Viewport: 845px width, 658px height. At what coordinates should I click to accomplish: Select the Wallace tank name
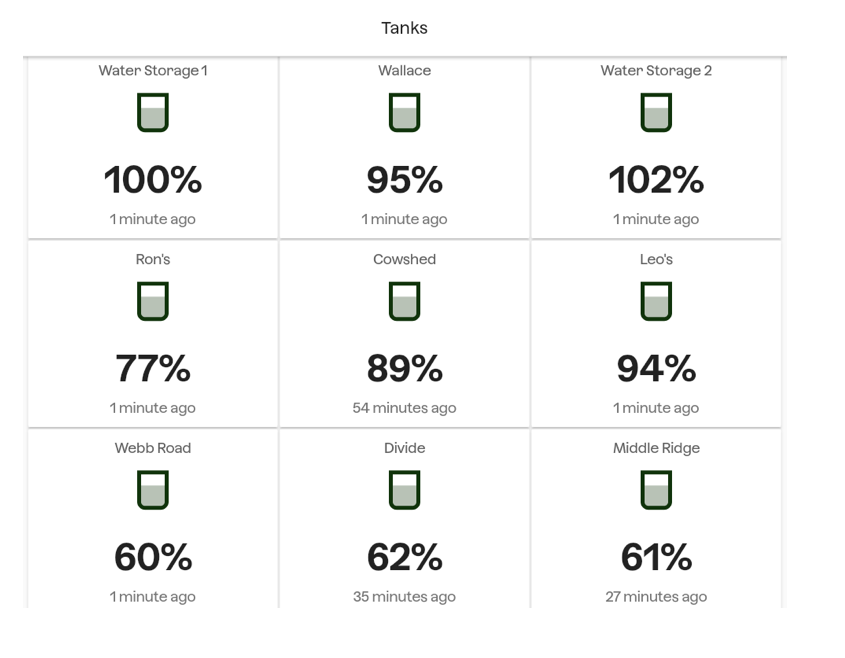tap(404, 71)
